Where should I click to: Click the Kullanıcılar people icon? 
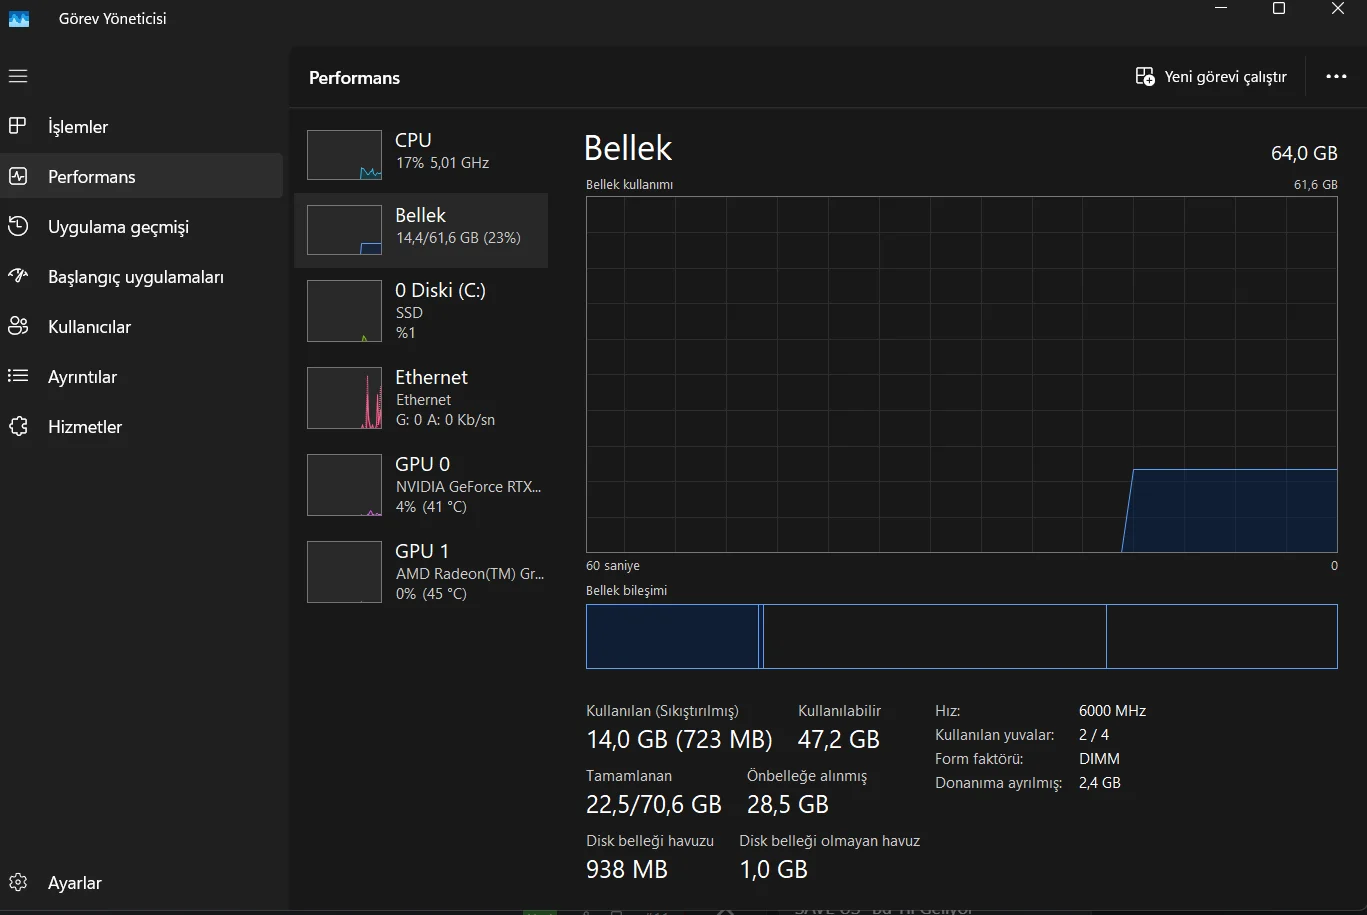coord(18,326)
